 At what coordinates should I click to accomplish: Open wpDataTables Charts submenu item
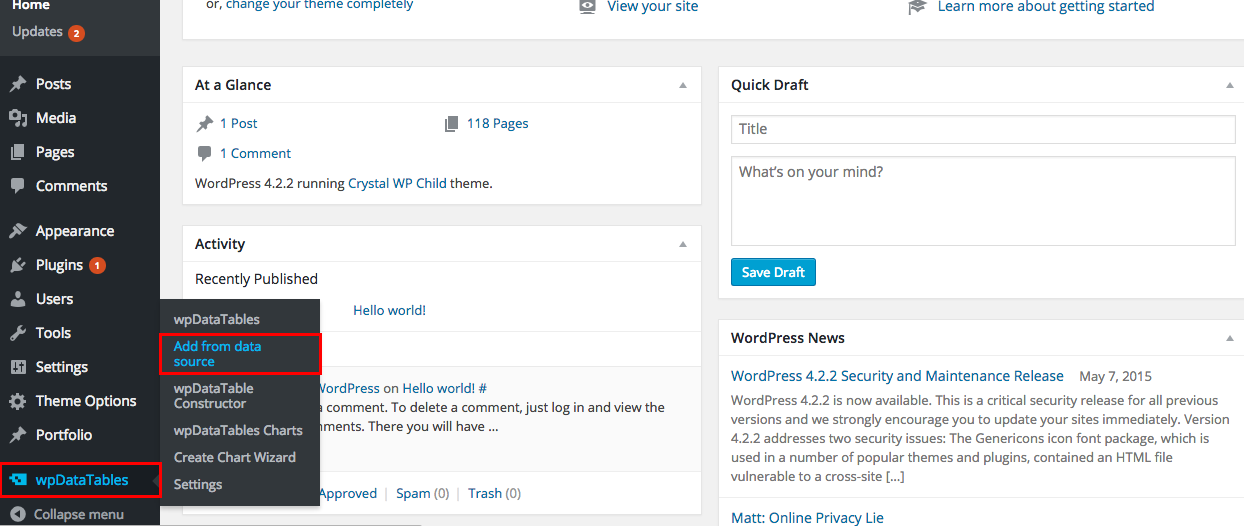(238, 430)
